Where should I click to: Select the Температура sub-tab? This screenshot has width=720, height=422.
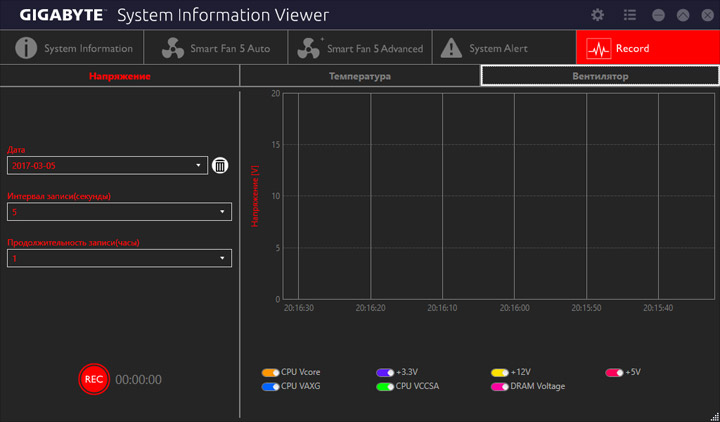pos(360,76)
